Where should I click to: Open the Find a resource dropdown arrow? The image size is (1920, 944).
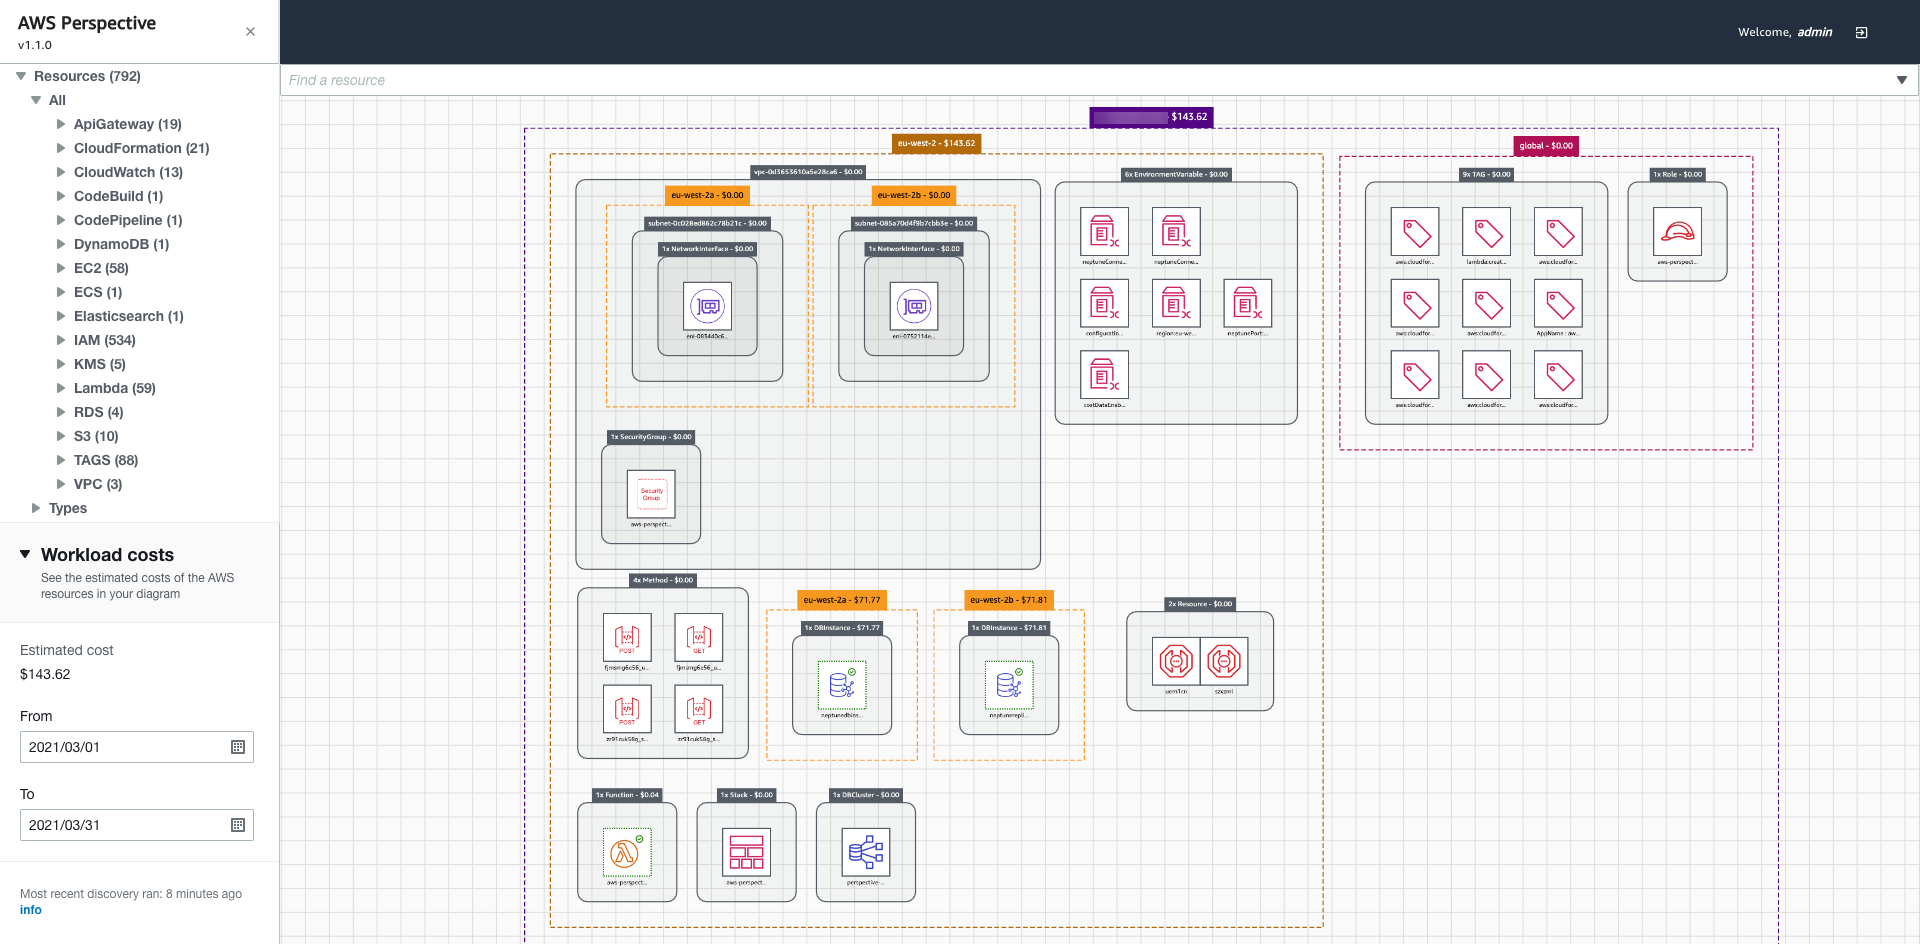[1901, 80]
